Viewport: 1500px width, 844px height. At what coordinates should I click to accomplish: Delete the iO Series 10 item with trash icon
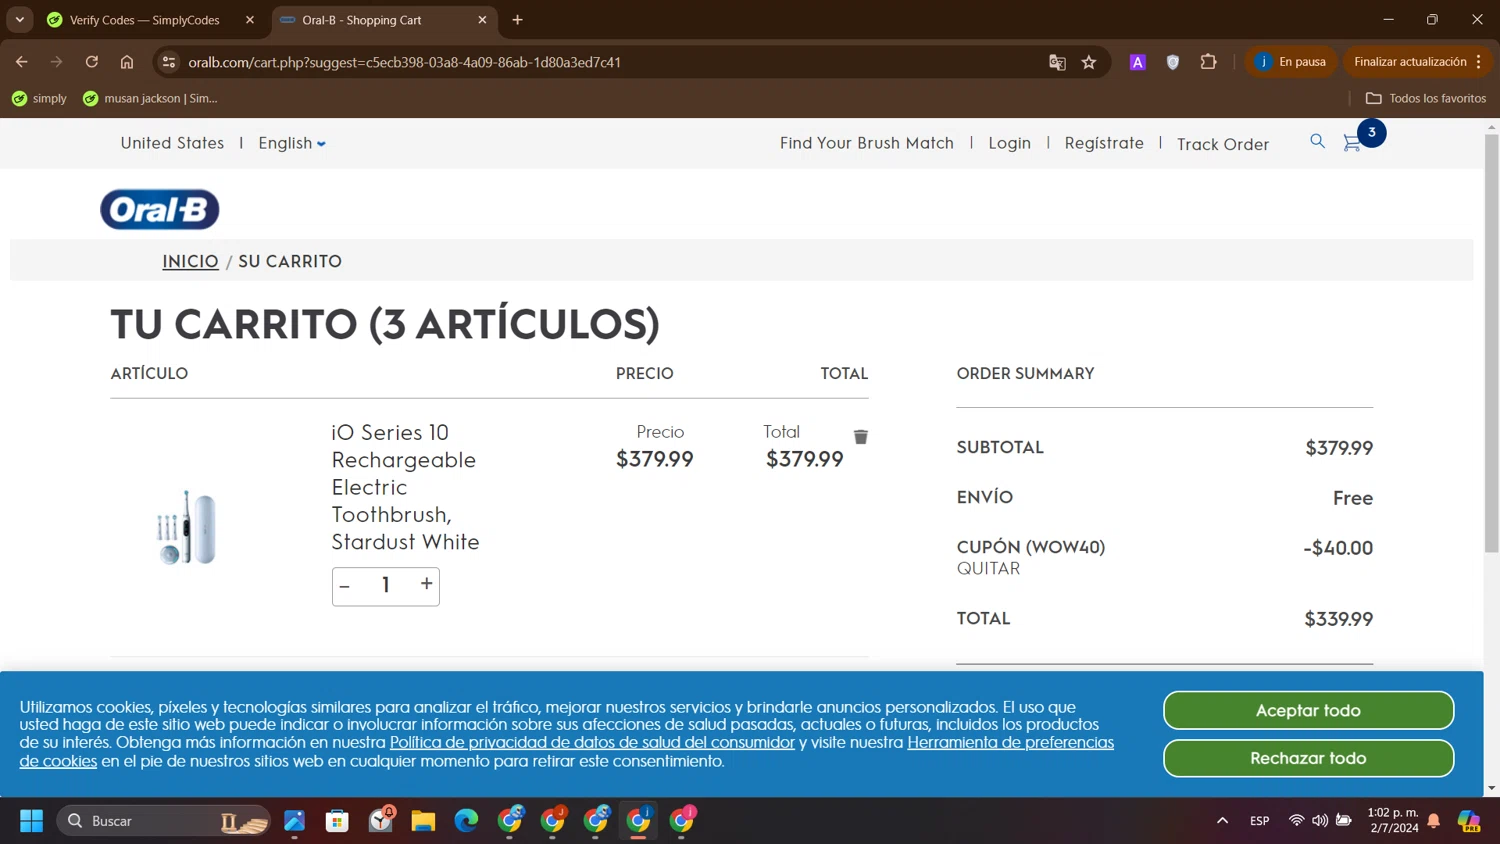[x=860, y=437]
